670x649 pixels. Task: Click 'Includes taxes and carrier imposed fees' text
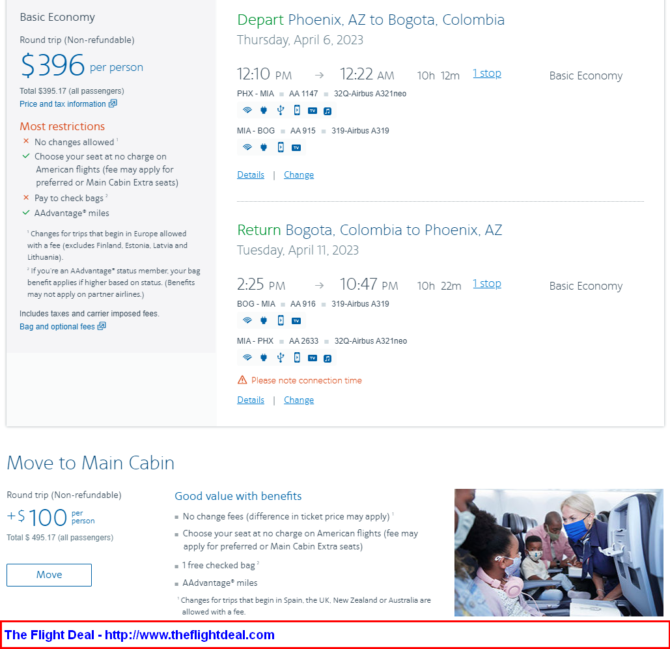click(89, 314)
